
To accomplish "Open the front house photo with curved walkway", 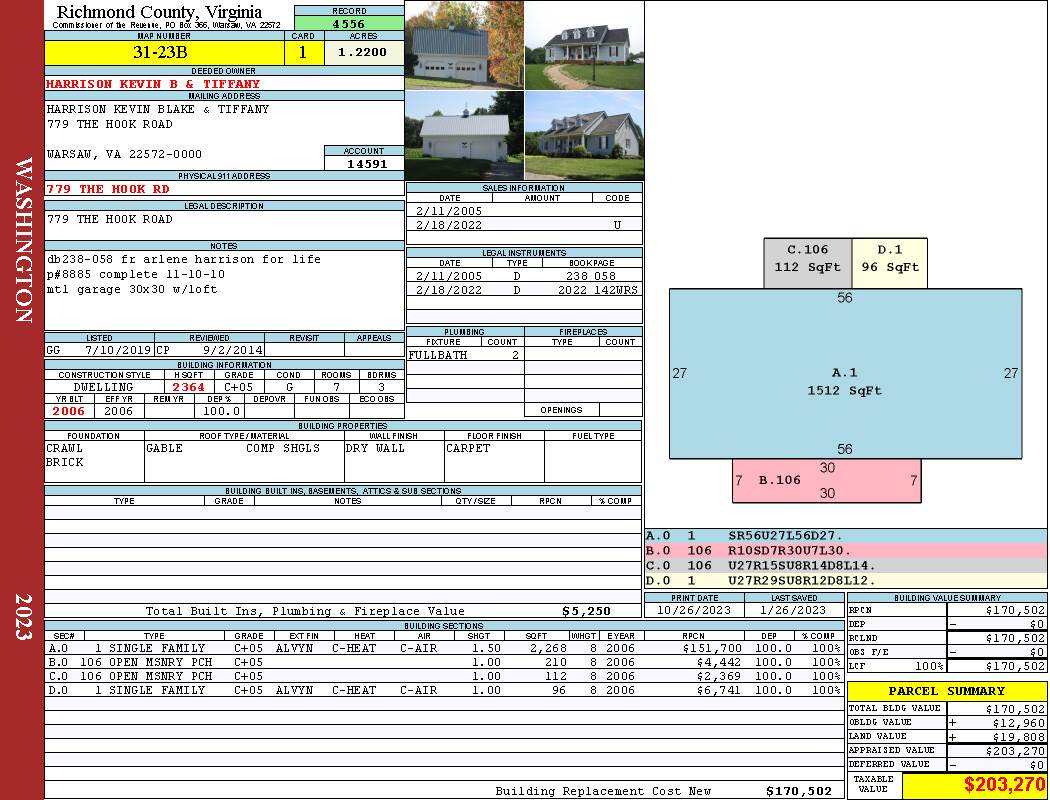I will click(585, 45).
